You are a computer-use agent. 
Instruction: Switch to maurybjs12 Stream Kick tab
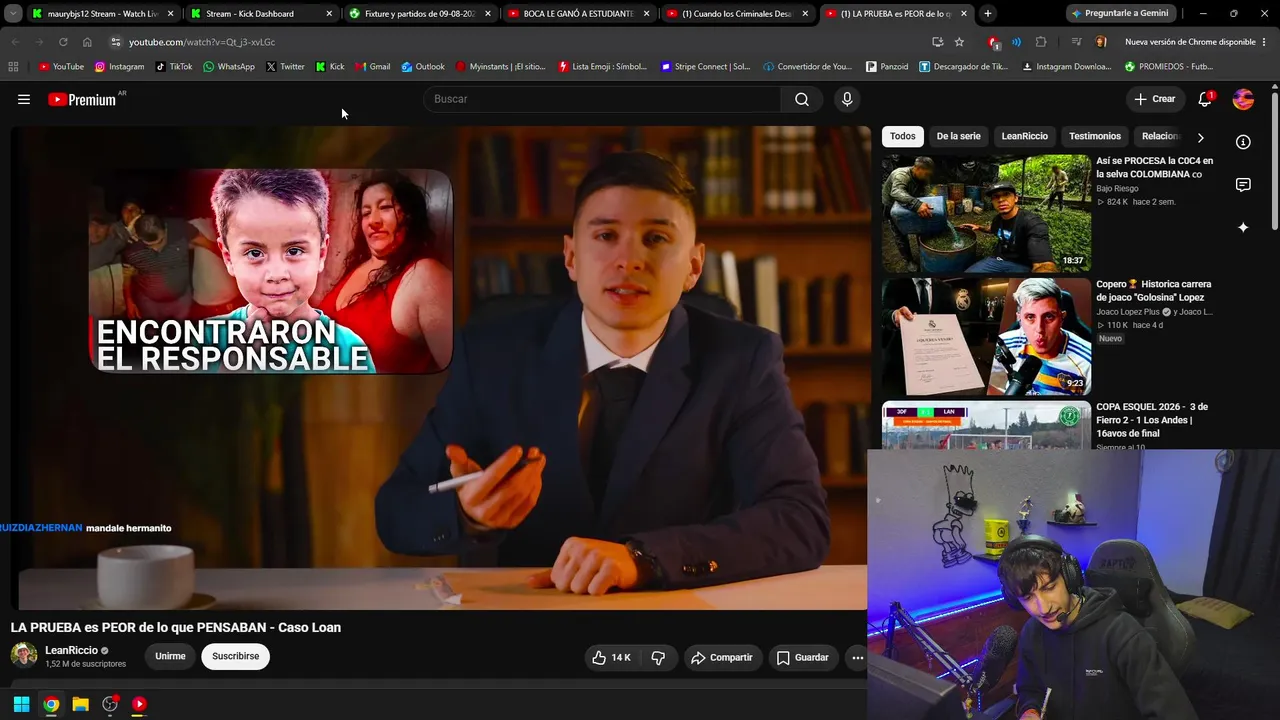point(102,14)
